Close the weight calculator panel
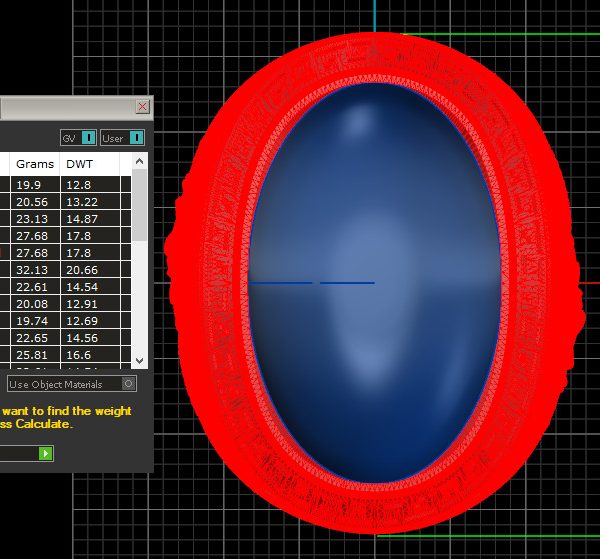 coord(143,106)
